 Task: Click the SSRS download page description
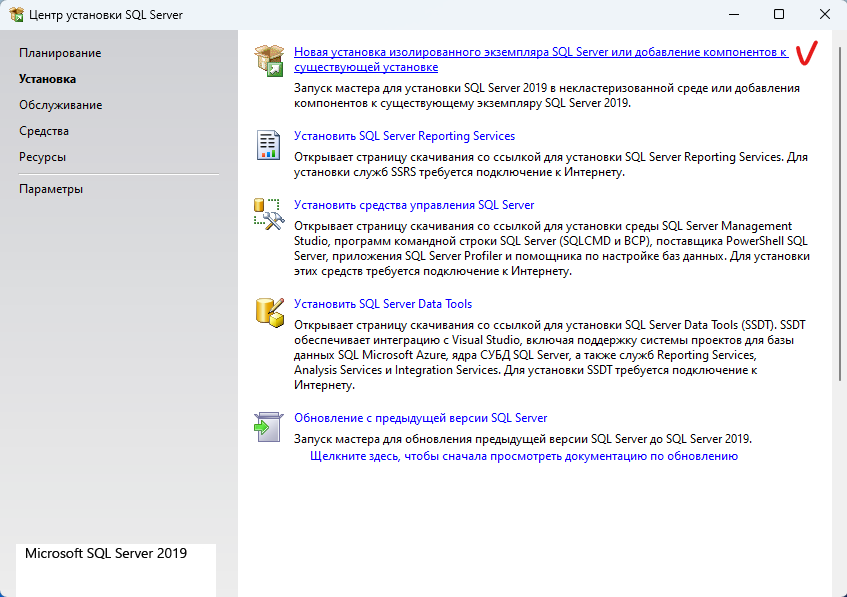click(x=551, y=165)
